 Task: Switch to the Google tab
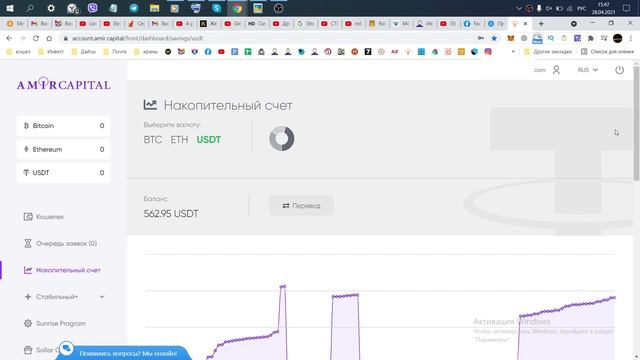306,24
